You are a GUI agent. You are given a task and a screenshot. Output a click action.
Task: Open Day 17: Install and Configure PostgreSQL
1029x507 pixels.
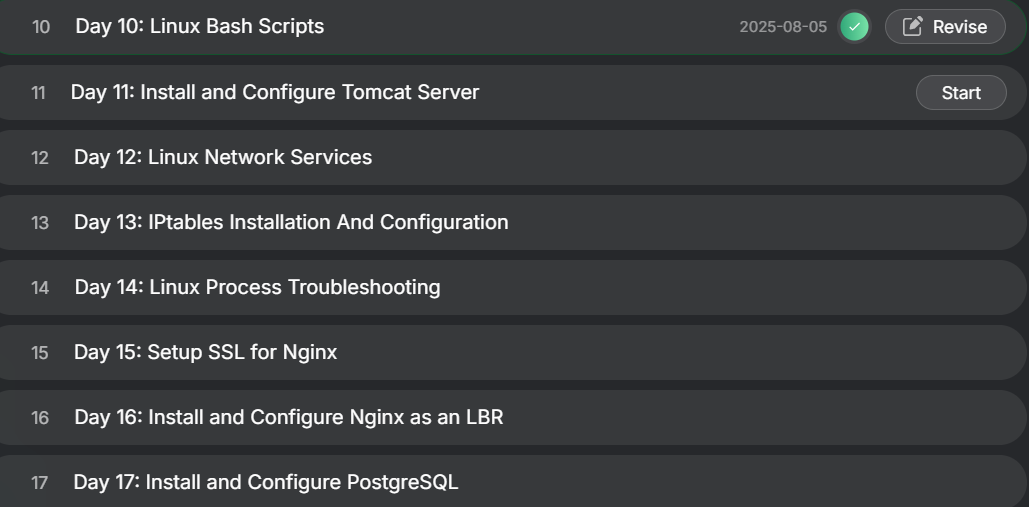265,482
